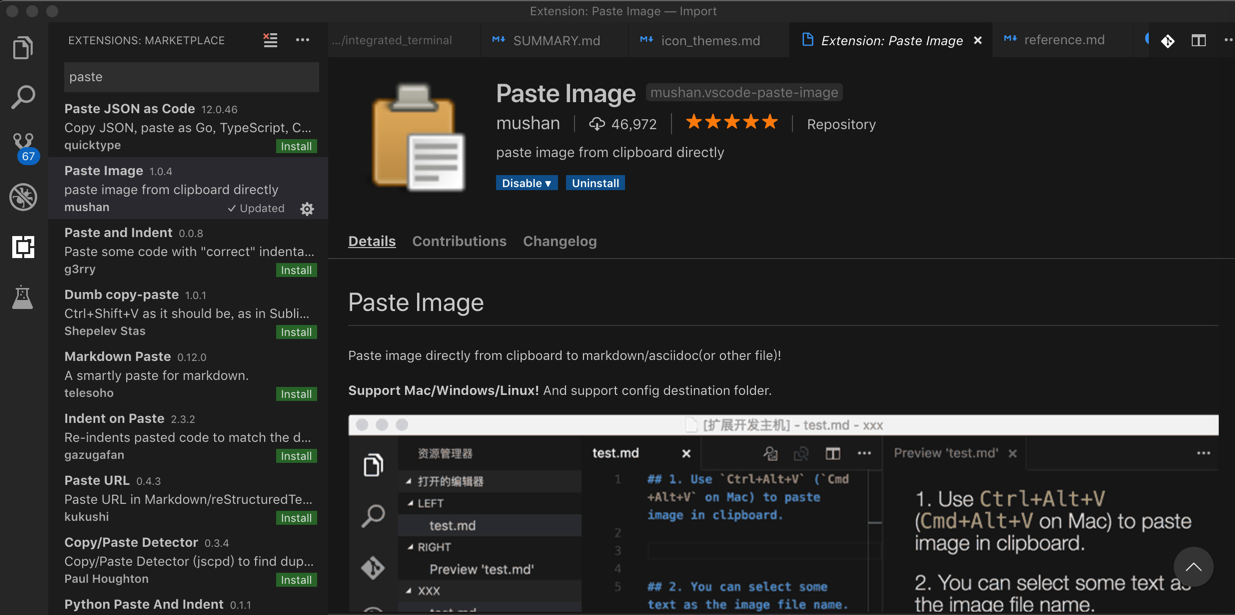
Task: Open the Repository link
Action: pos(841,124)
